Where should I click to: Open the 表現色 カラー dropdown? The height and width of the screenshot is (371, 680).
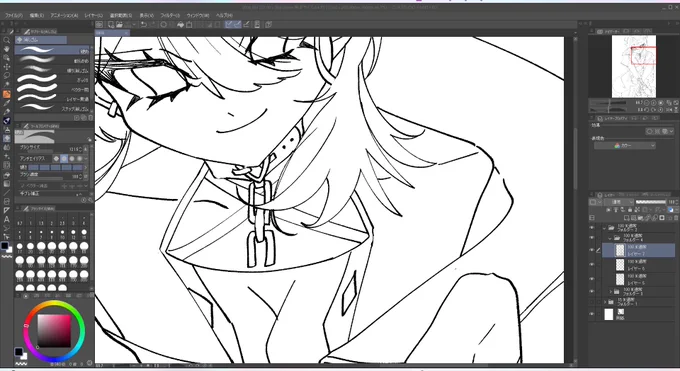click(624, 146)
